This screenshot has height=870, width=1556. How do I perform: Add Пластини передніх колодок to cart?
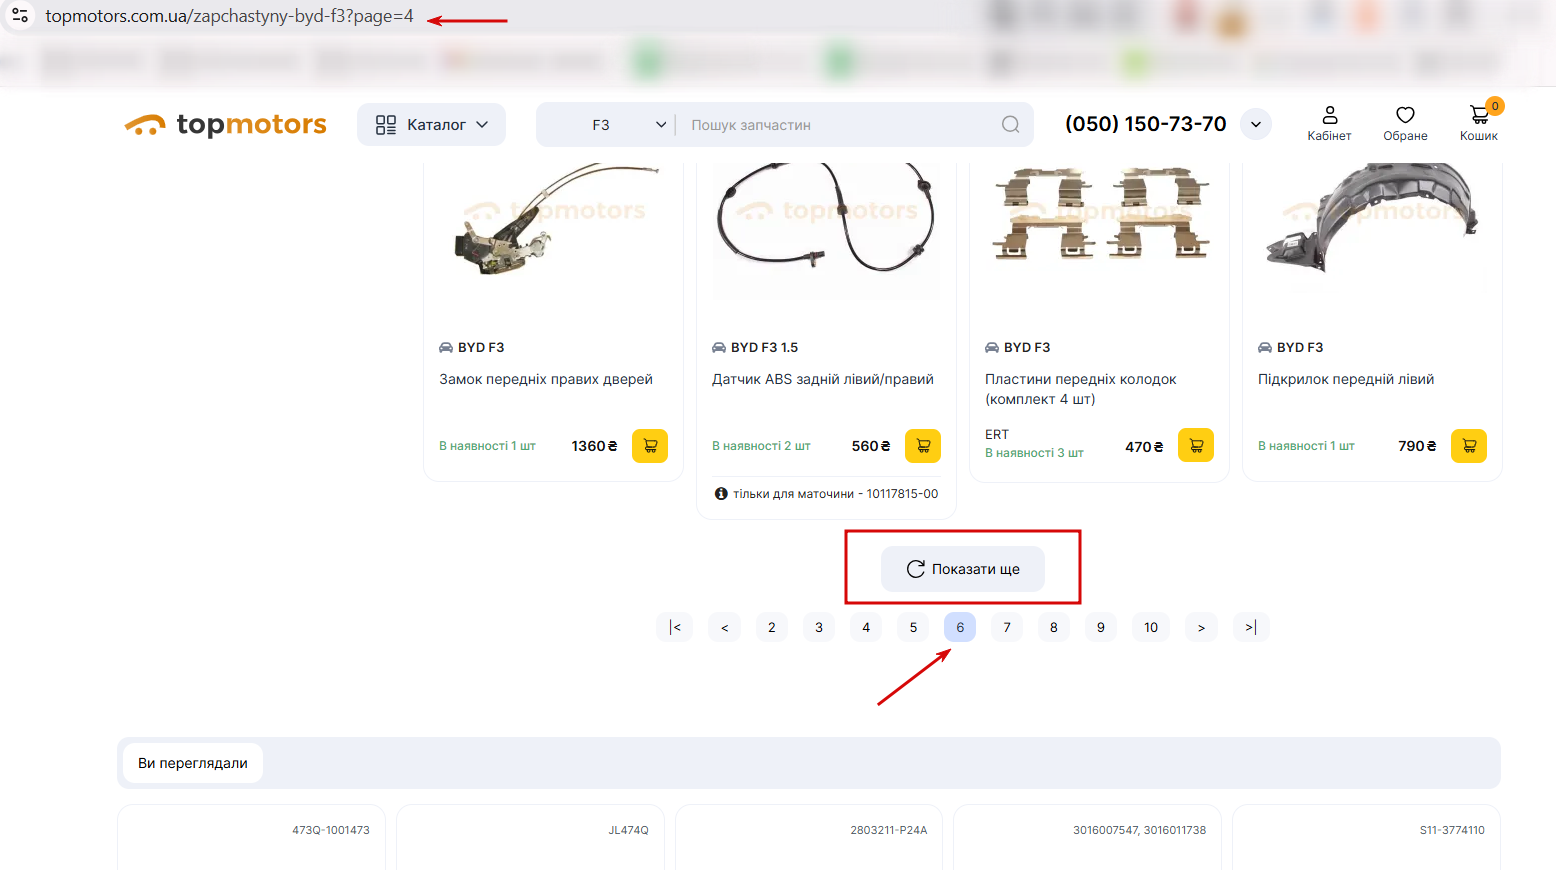point(1196,445)
